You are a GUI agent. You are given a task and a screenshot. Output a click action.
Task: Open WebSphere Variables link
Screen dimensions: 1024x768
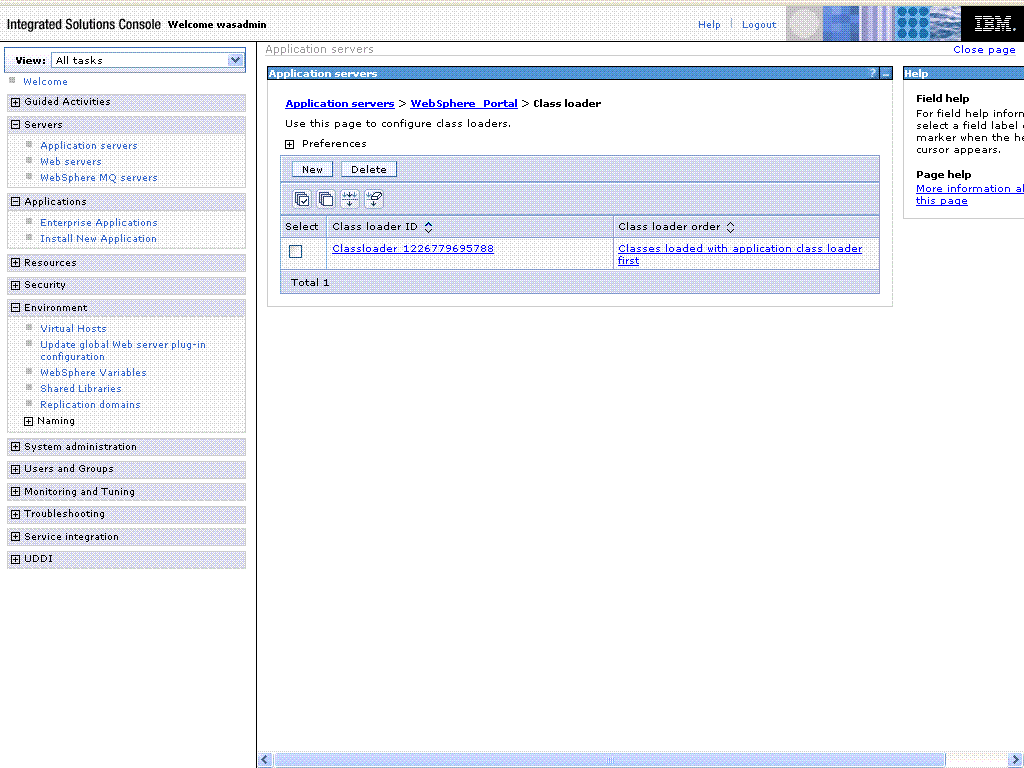point(93,372)
